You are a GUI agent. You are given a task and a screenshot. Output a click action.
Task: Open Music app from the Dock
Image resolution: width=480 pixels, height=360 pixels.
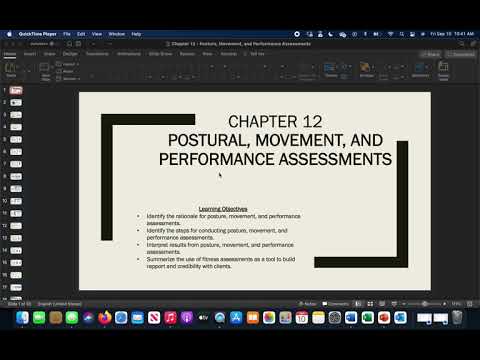pyautogui.click(x=170, y=318)
